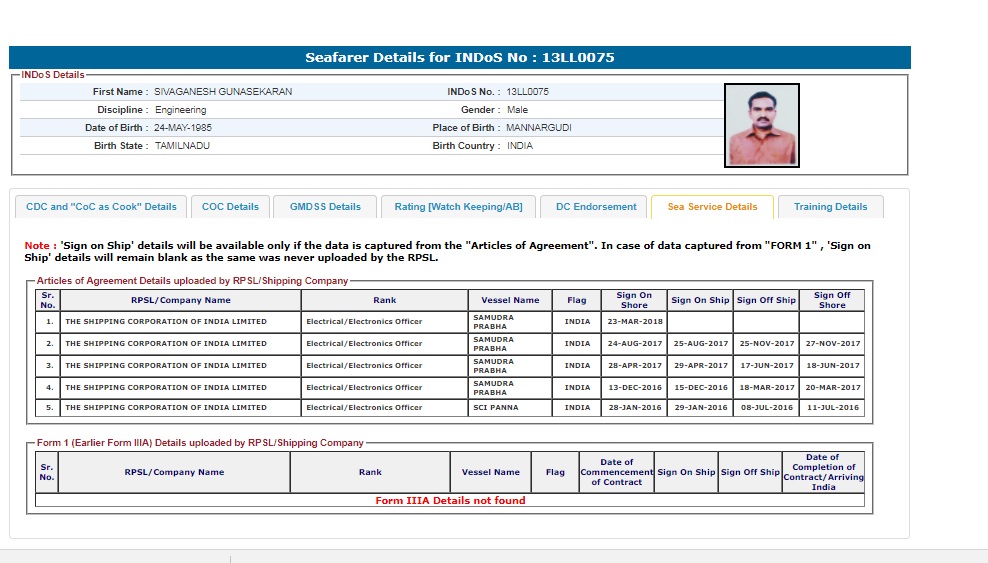Open the GMDSS Details tab
Viewport: 988px width, 563px height.
(x=325, y=207)
